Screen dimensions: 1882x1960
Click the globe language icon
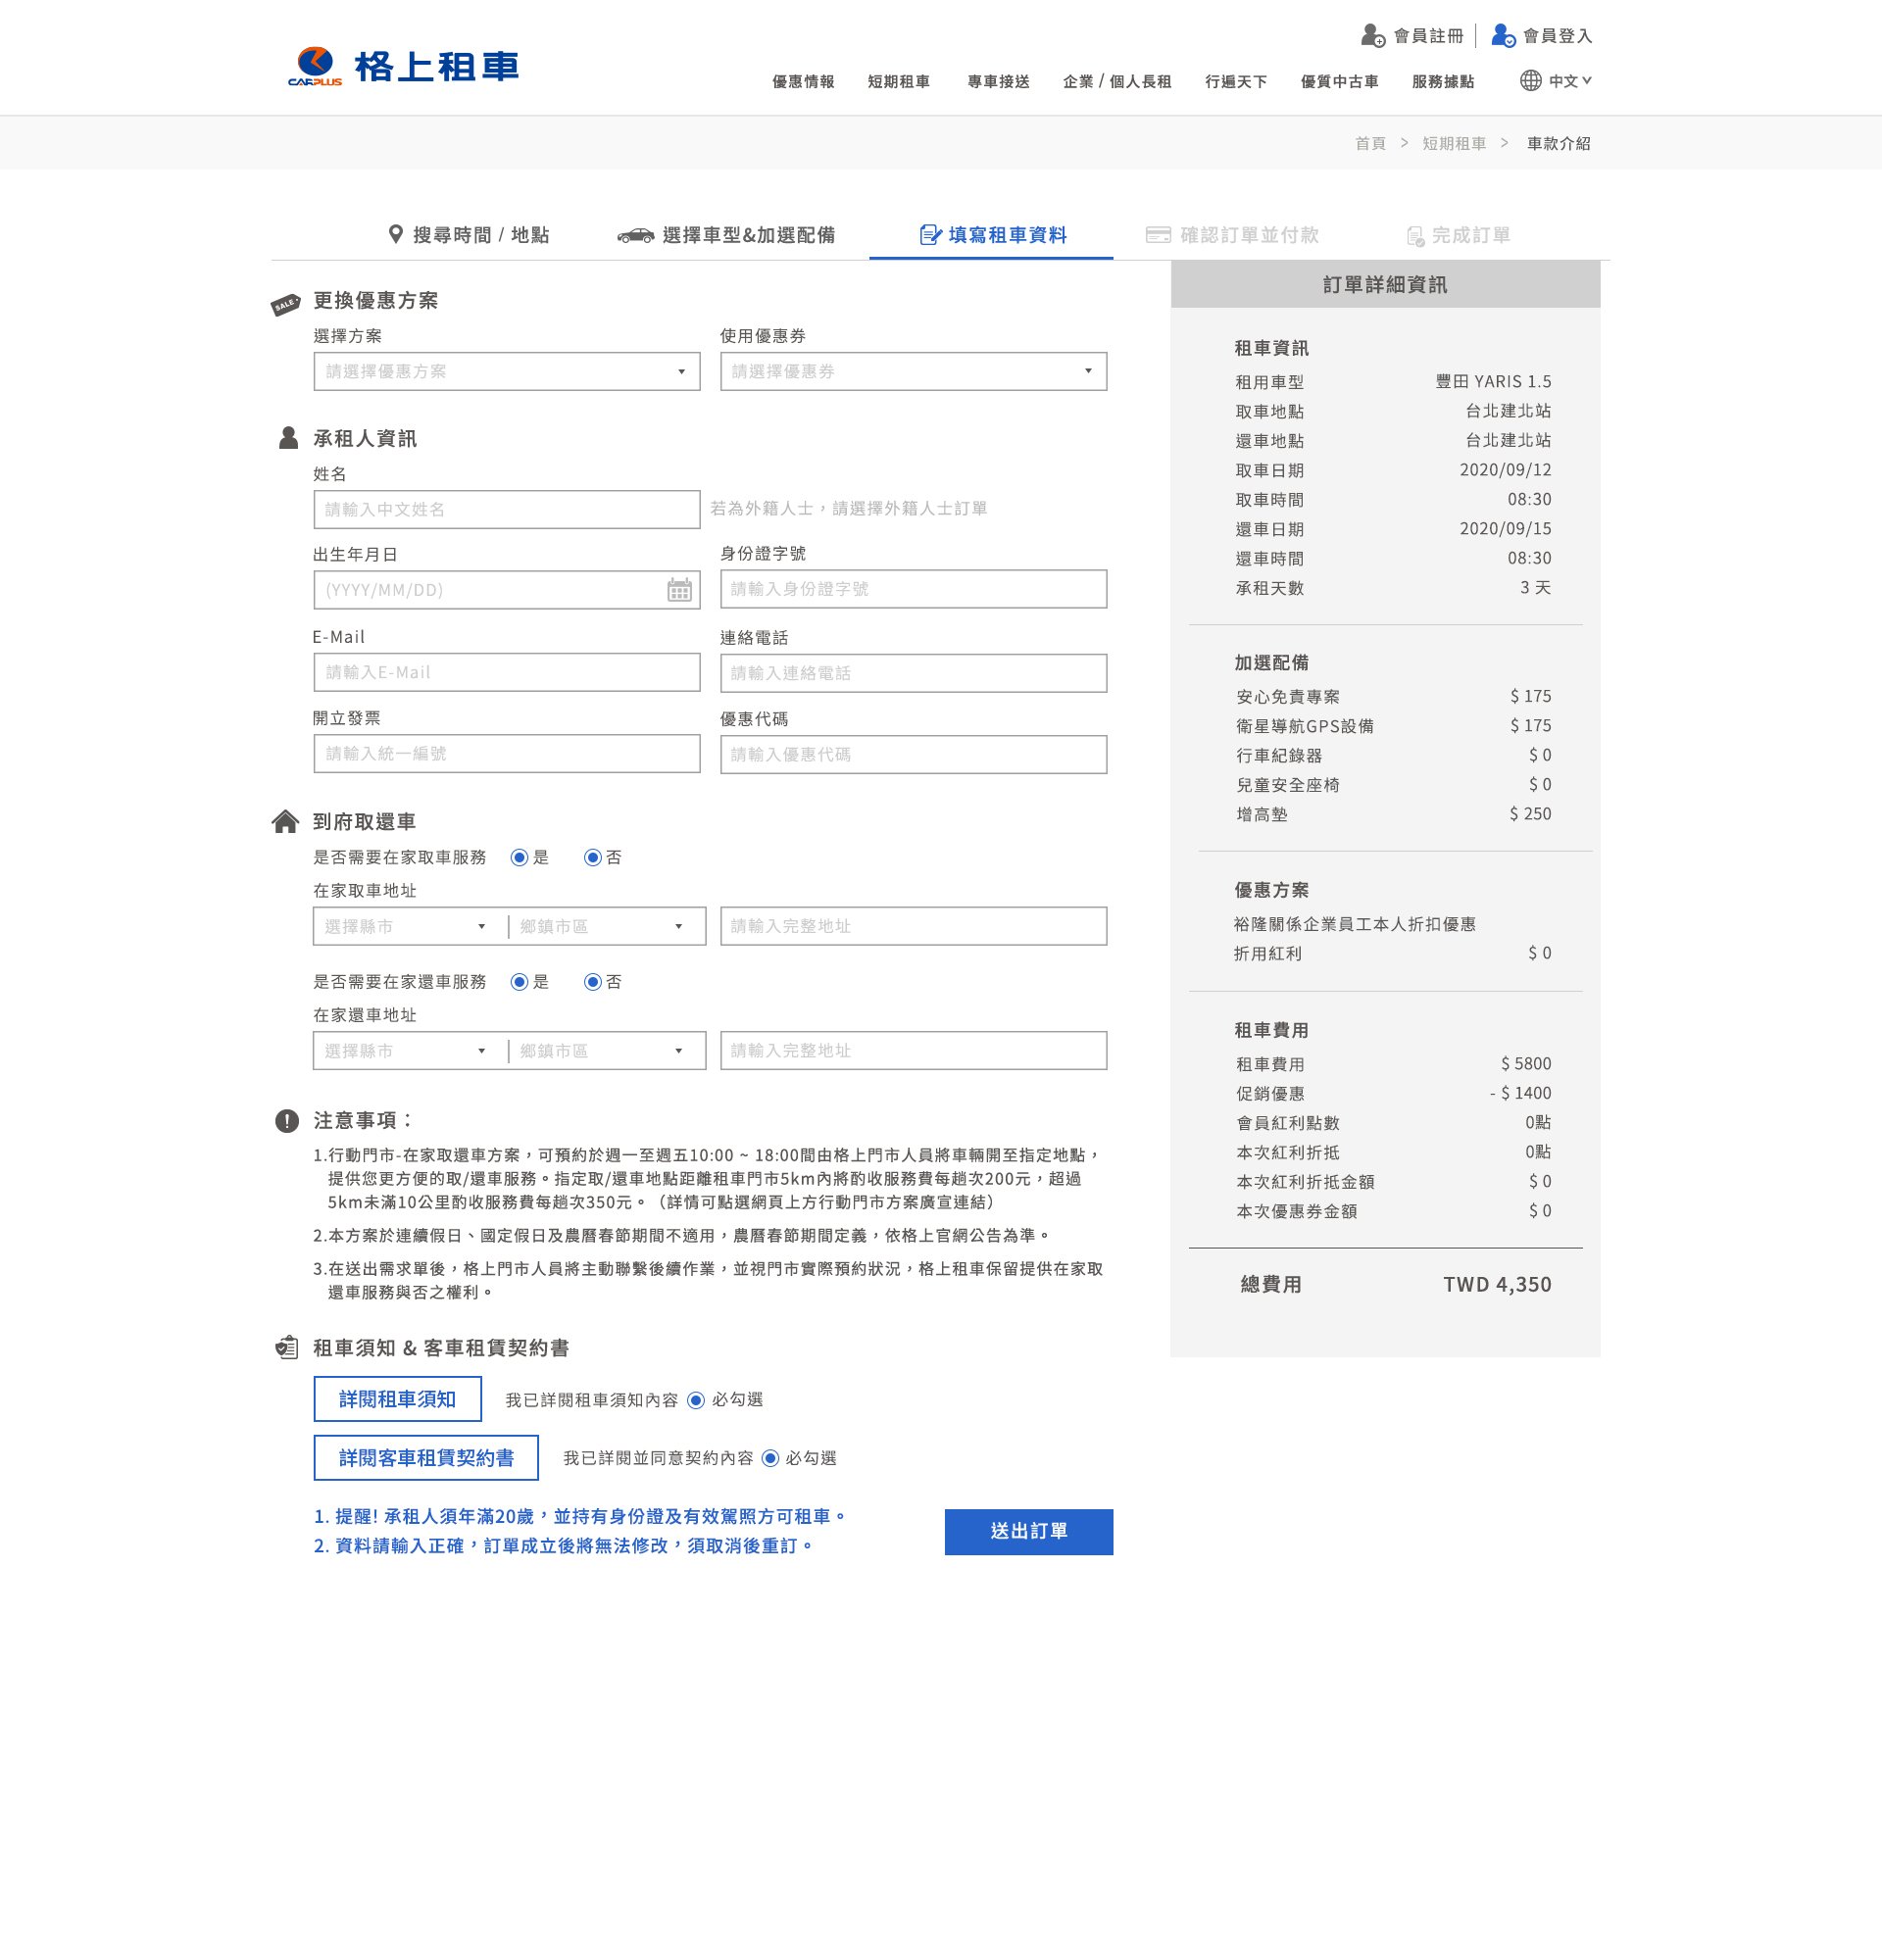[1530, 81]
